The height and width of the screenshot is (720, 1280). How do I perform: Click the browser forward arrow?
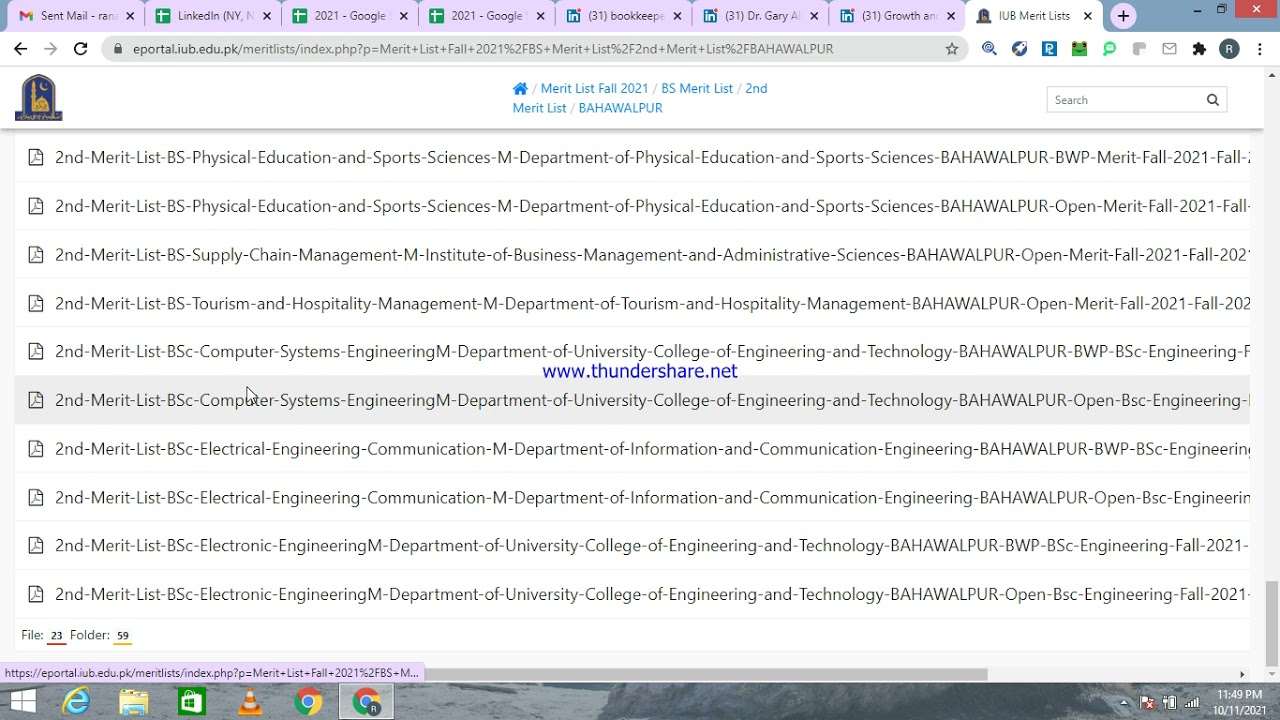tap(50, 48)
